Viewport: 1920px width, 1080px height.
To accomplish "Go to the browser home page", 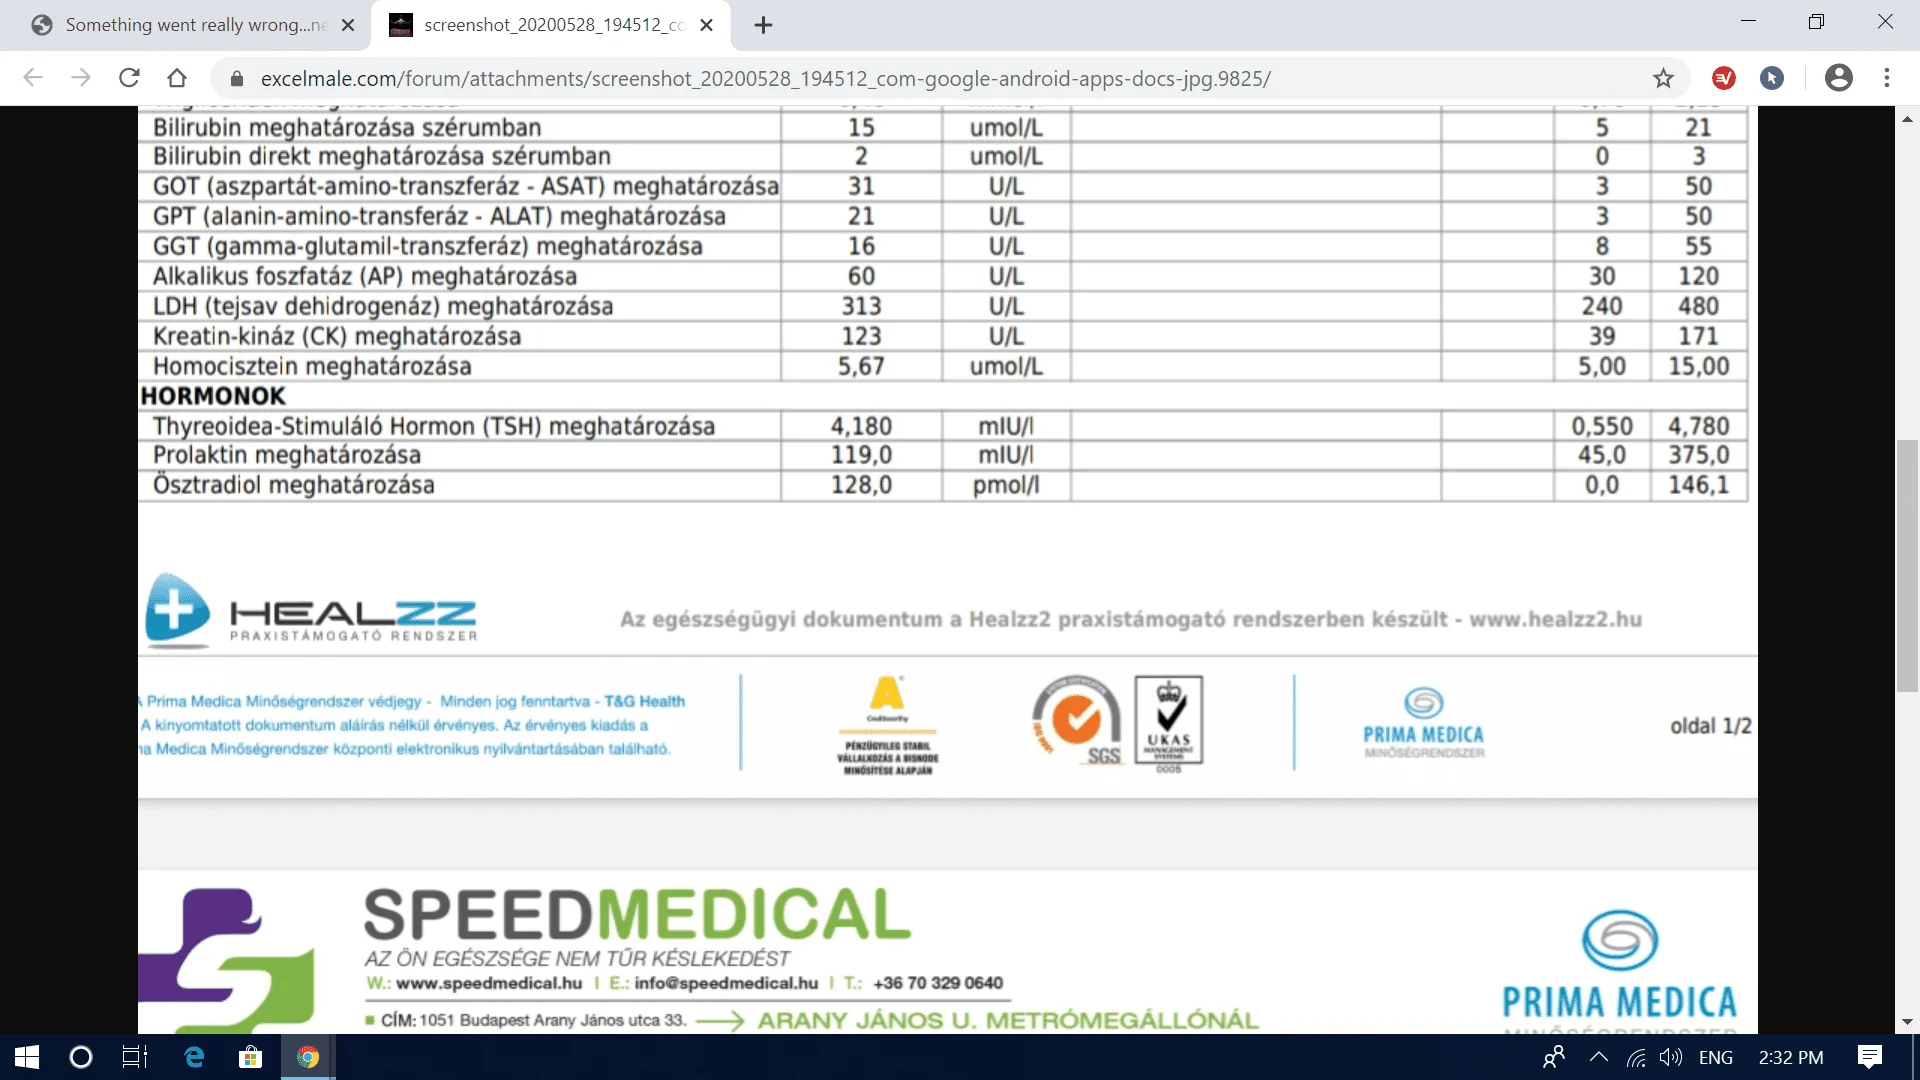I will pyautogui.click(x=177, y=78).
